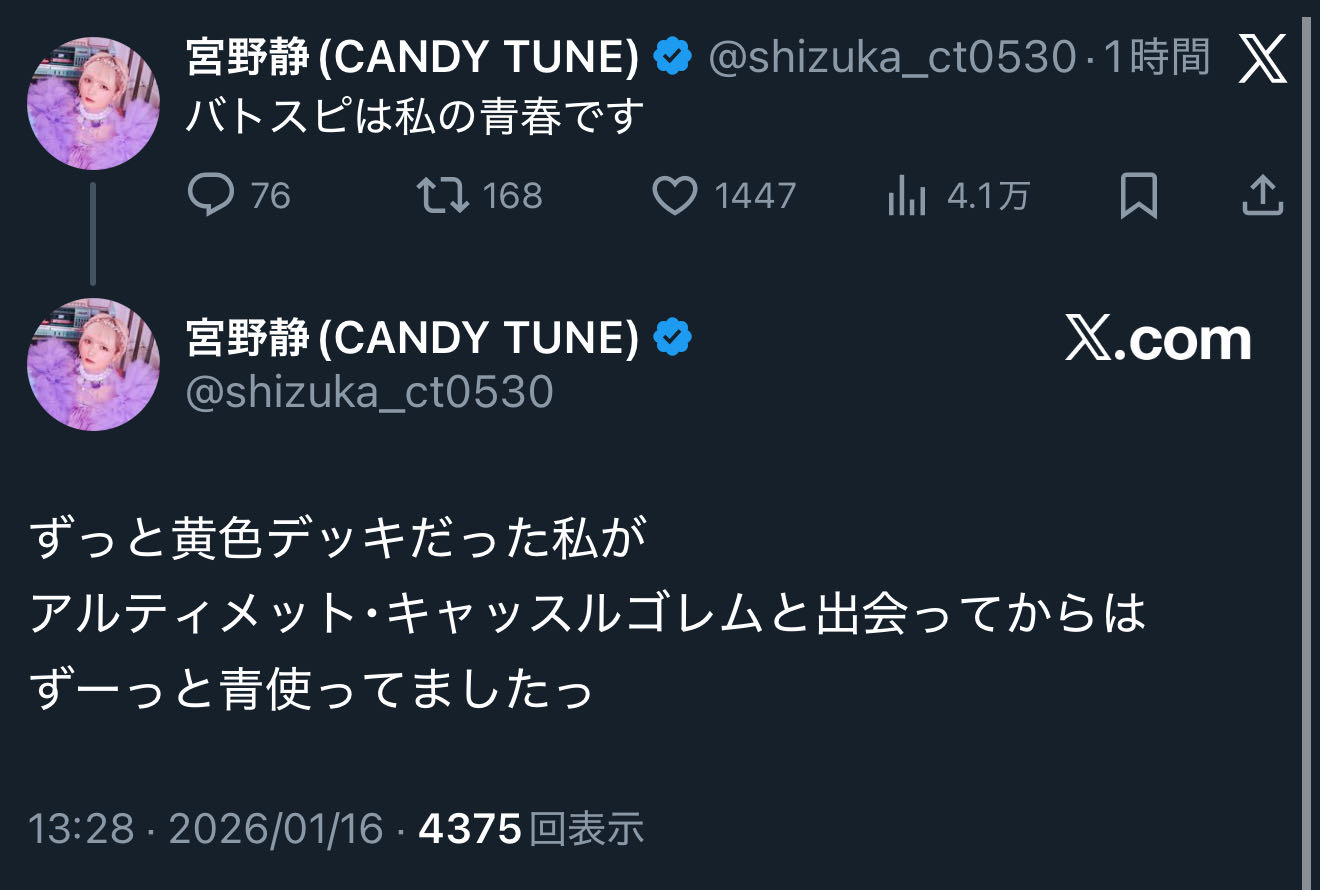Bookmark the first tweet
The image size is (1320, 890).
[1138, 195]
